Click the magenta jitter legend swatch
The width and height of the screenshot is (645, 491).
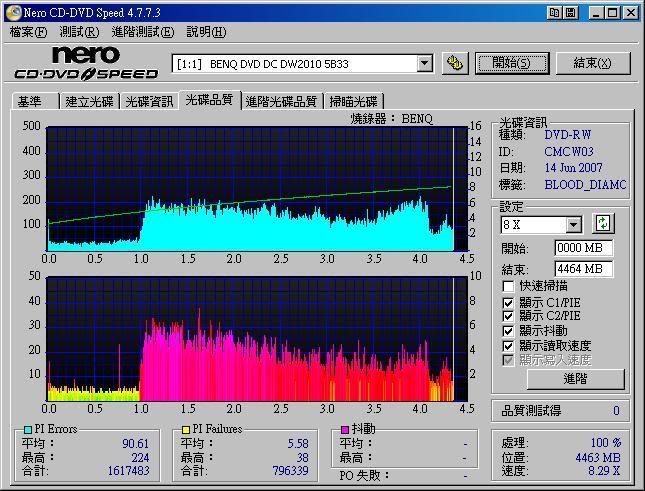pos(345,430)
